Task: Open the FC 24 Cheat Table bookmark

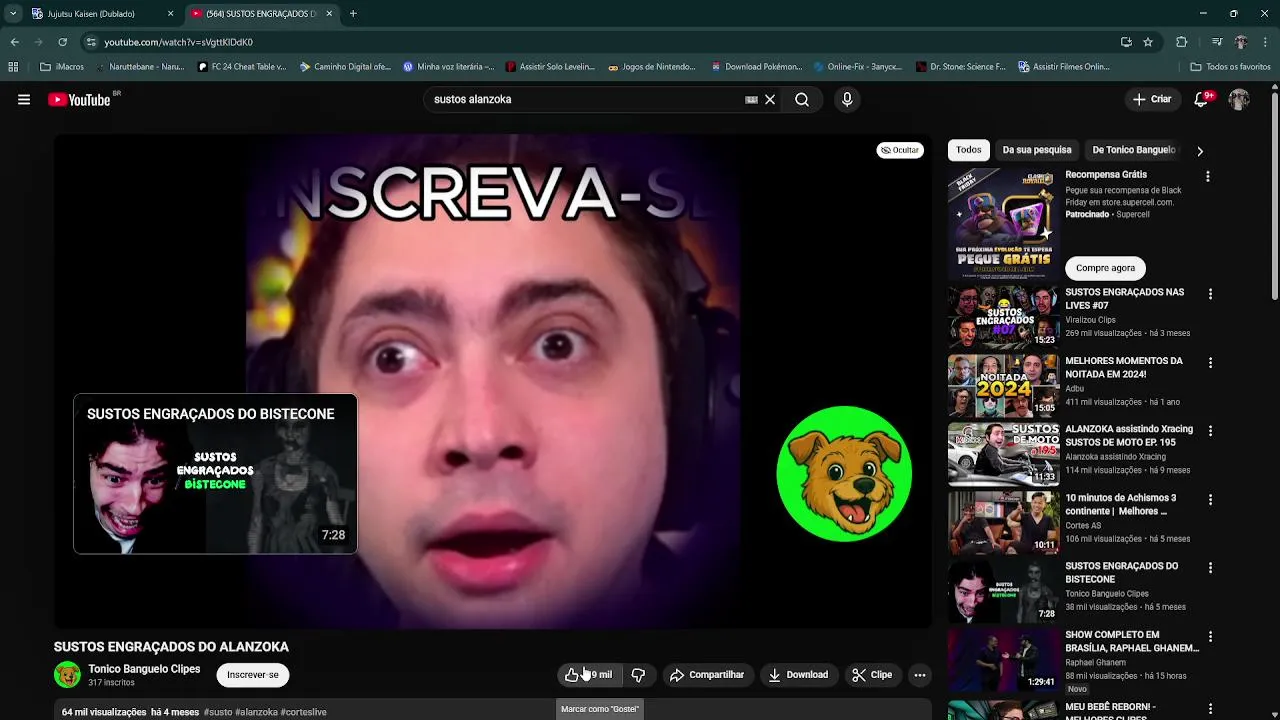Action: (x=242, y=67)
